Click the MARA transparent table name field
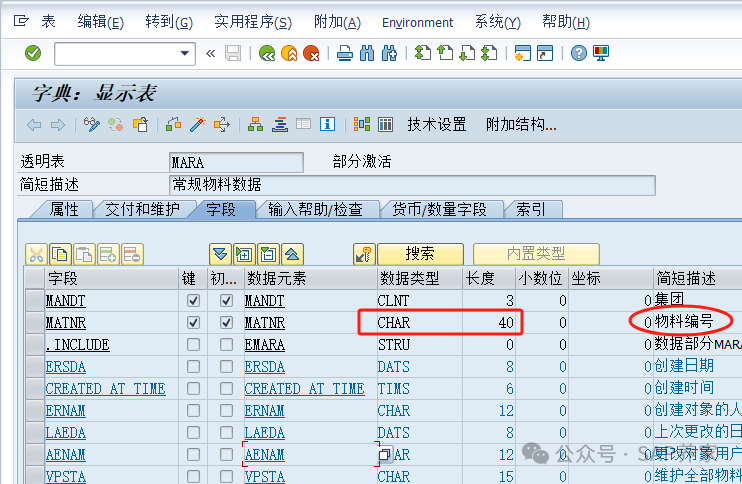This screenshot has width=742, height=484. tap(236, 163)
